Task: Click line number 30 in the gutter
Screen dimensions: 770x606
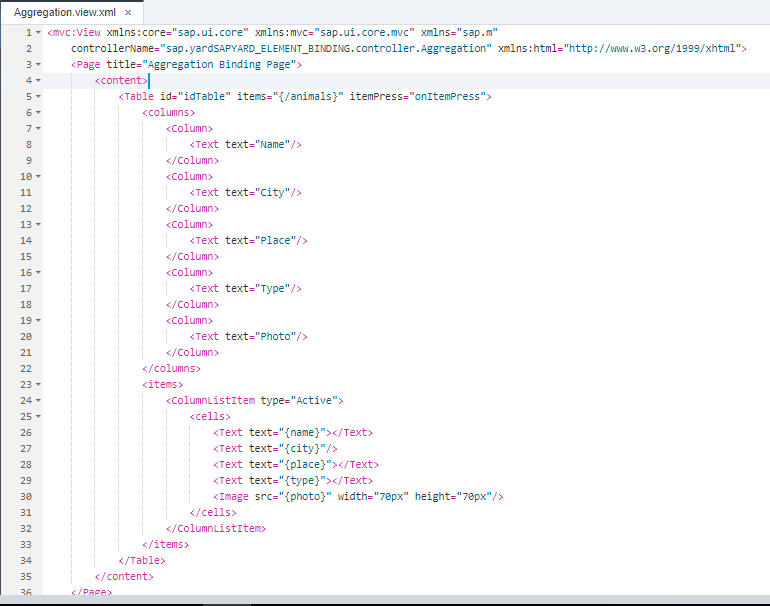Action: pyautogui.click(x=26, y=496)
